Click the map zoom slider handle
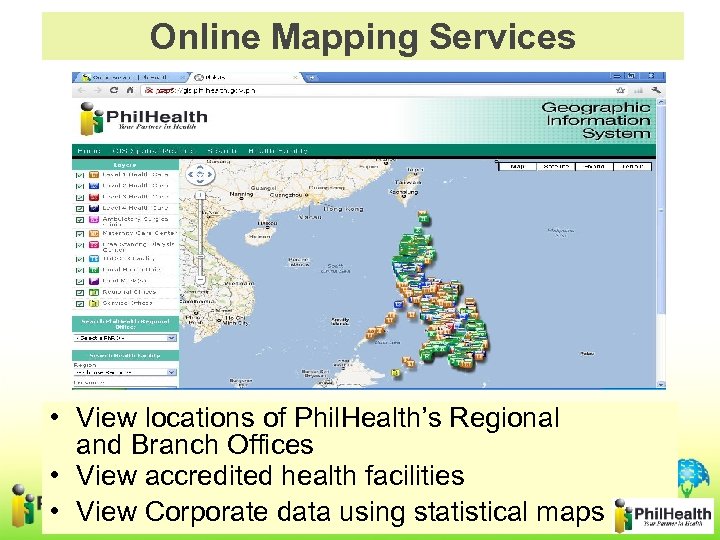The width and height of the screenshot is (720, 540). click(200, 259)
